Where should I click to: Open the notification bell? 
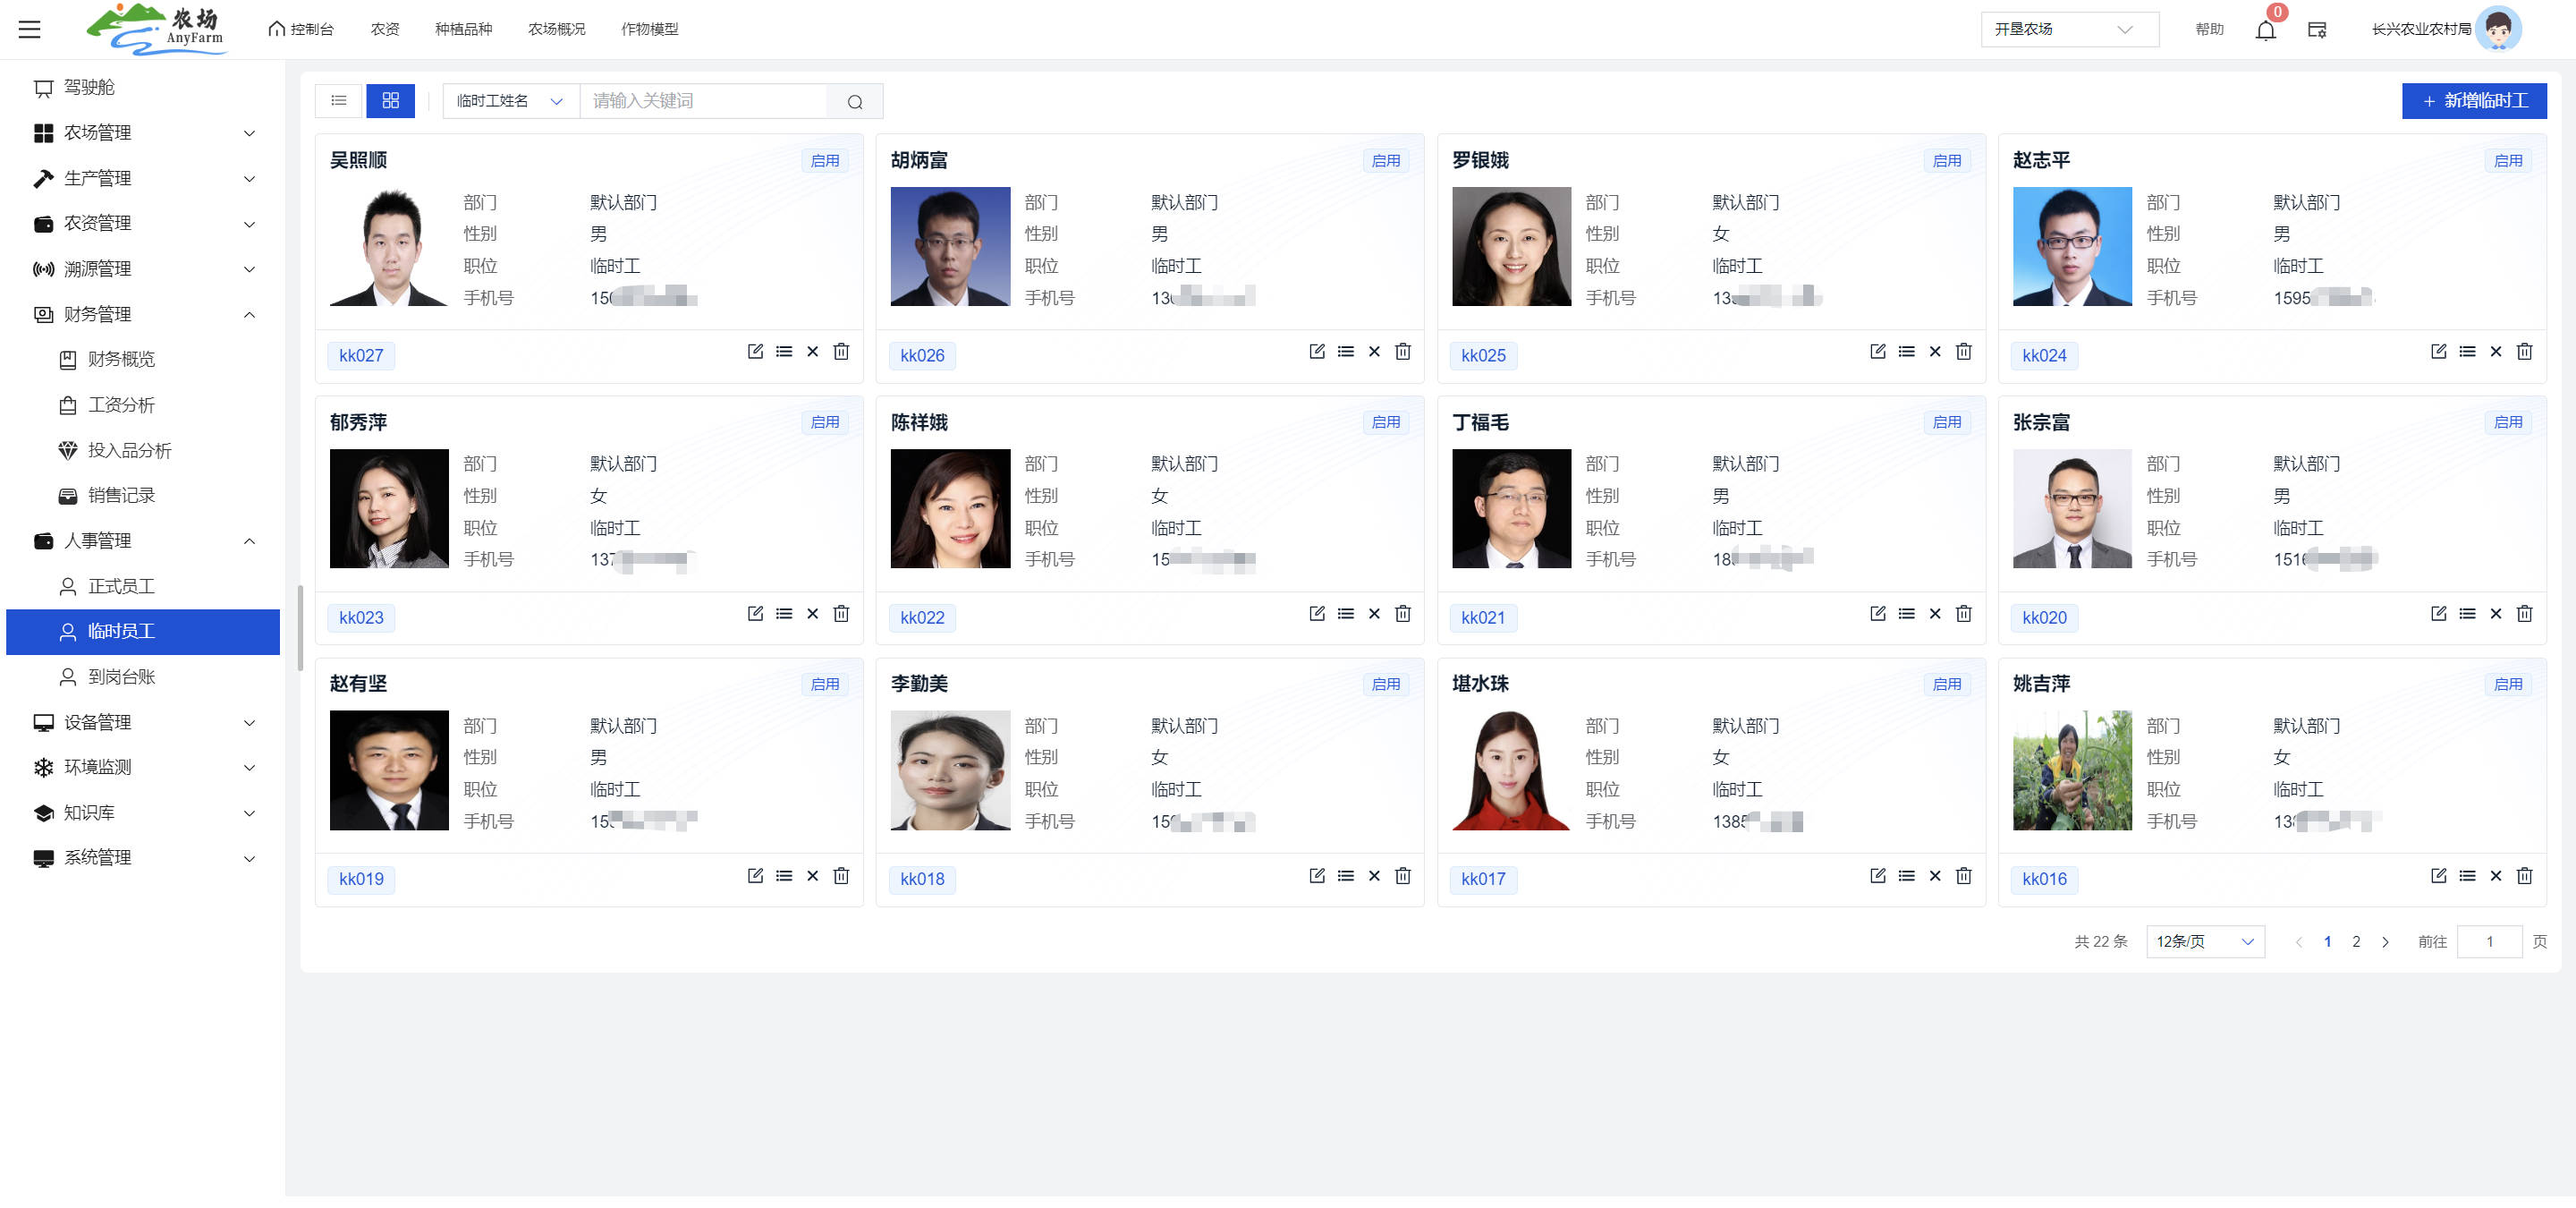2265,30
